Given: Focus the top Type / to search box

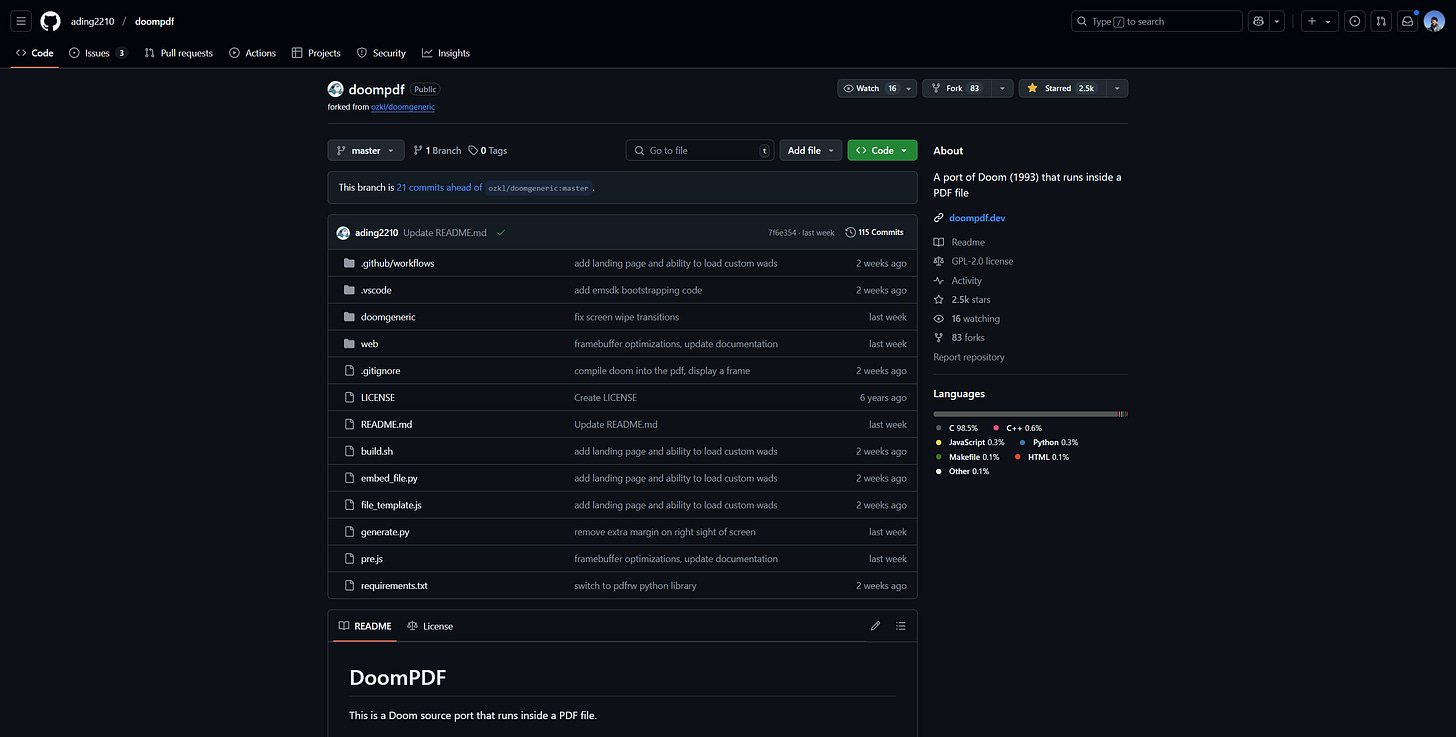Looking at the screenshot, I should (x=1157, y=21).
